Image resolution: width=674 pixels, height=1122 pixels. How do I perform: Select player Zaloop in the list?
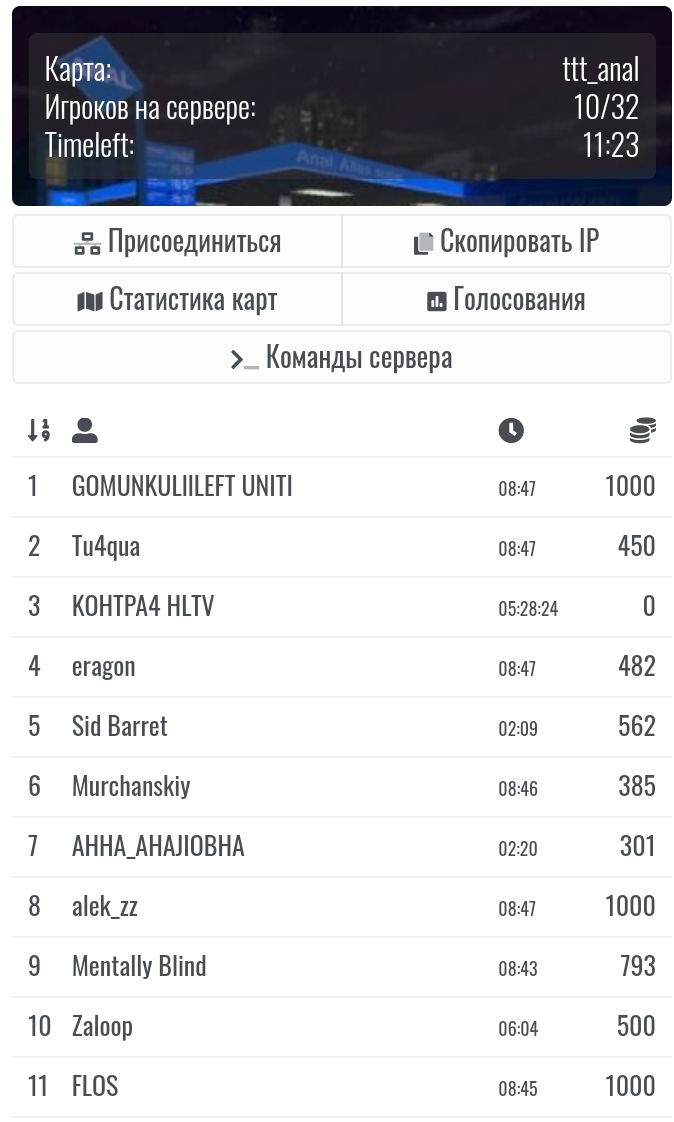[x=342, y=1027]
